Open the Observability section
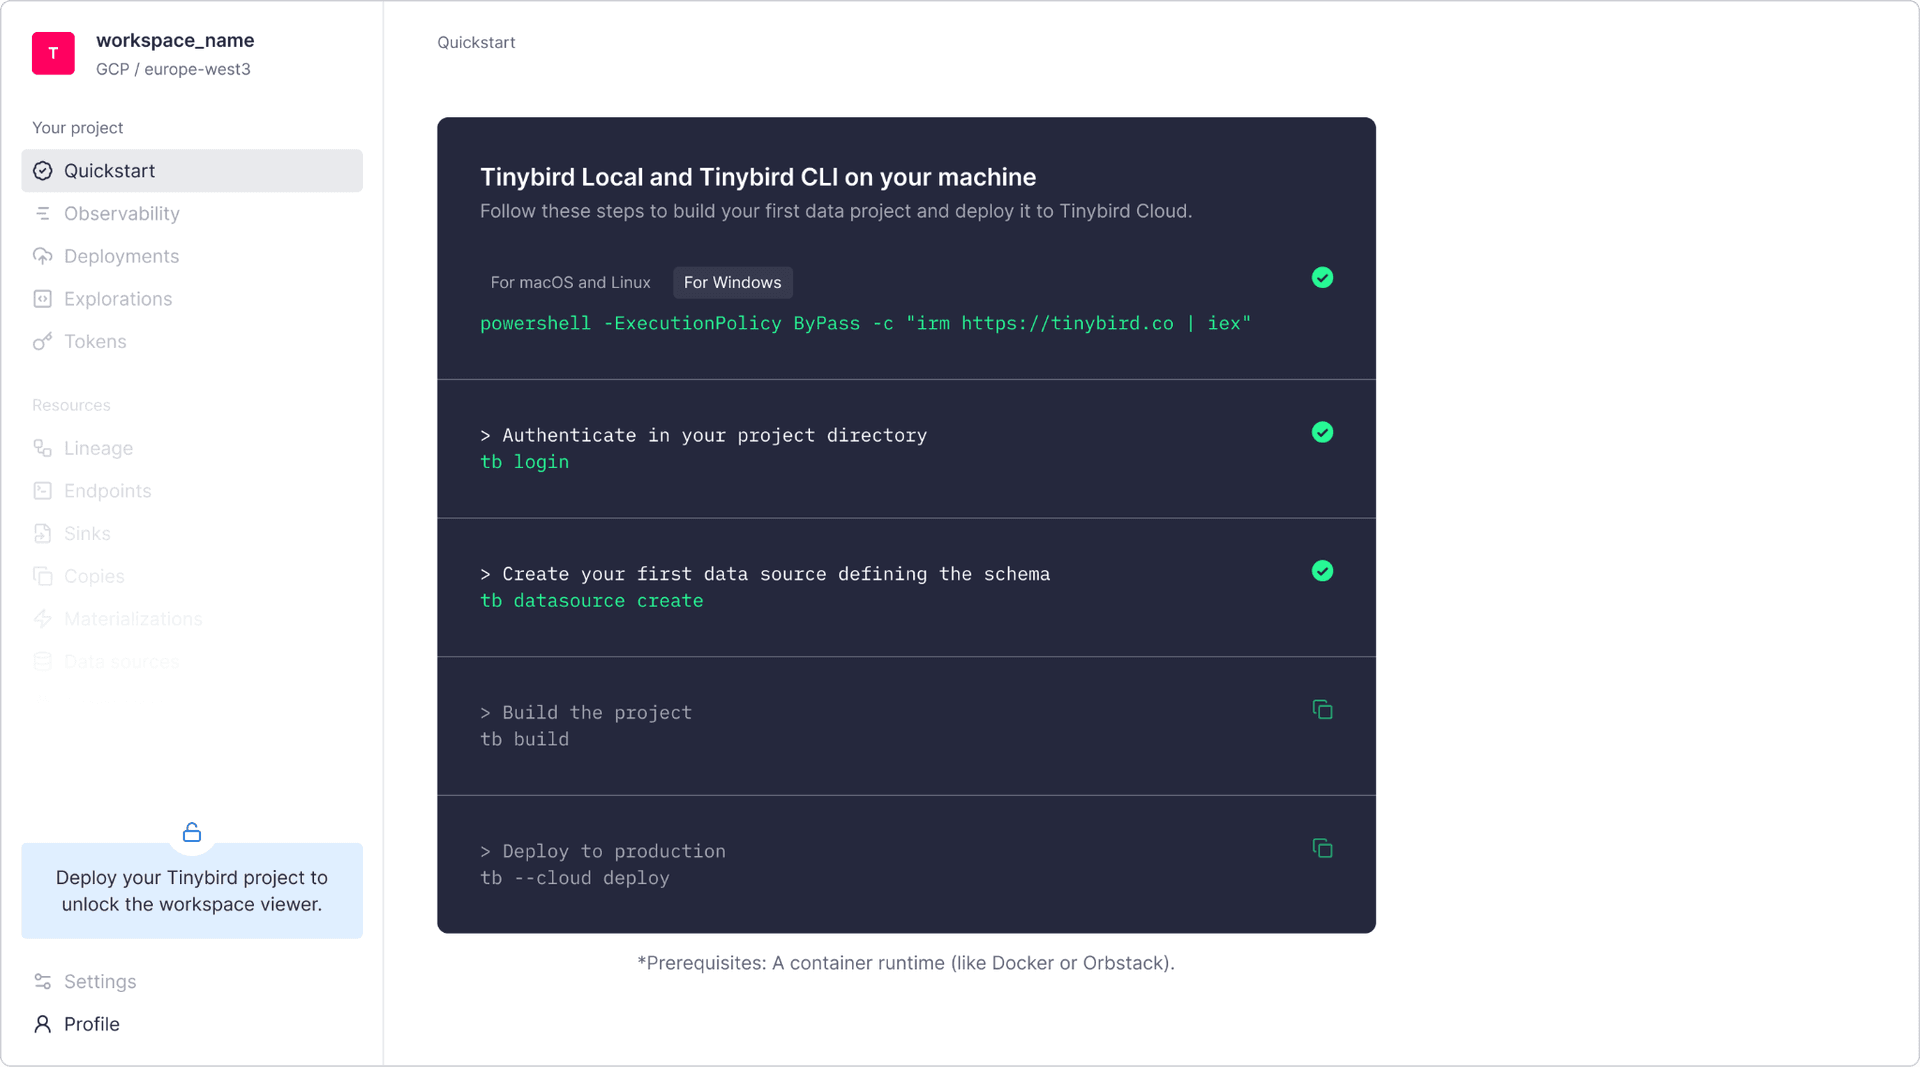The width and height of the screenshot is (1920, 1067). (121, 213)
